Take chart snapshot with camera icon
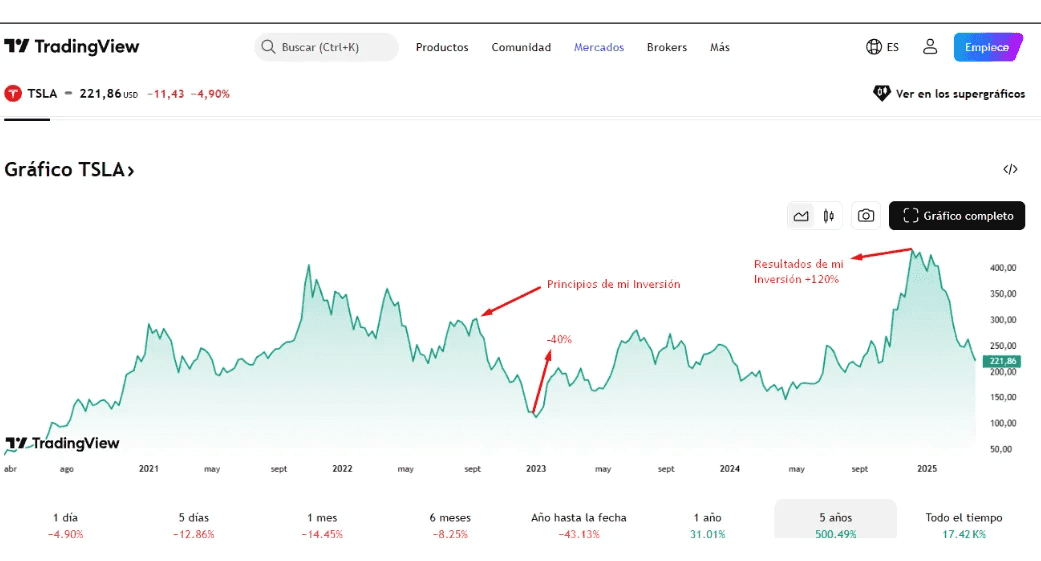Image resolution: width=1041 pixels, height=561 pixels. (x=866, y=216)
